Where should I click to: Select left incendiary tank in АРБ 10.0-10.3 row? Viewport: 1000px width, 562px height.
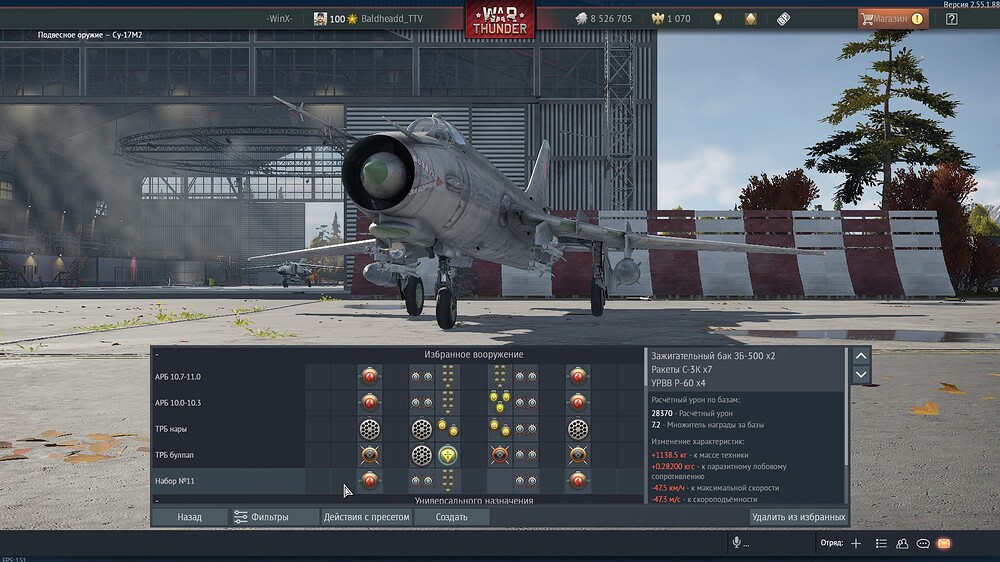click(x=369, y=403)
